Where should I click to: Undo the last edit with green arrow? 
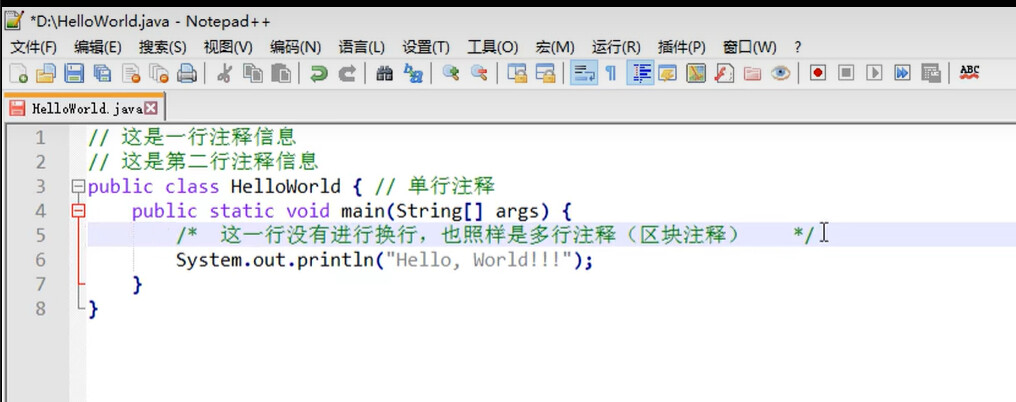pos(318,73)
